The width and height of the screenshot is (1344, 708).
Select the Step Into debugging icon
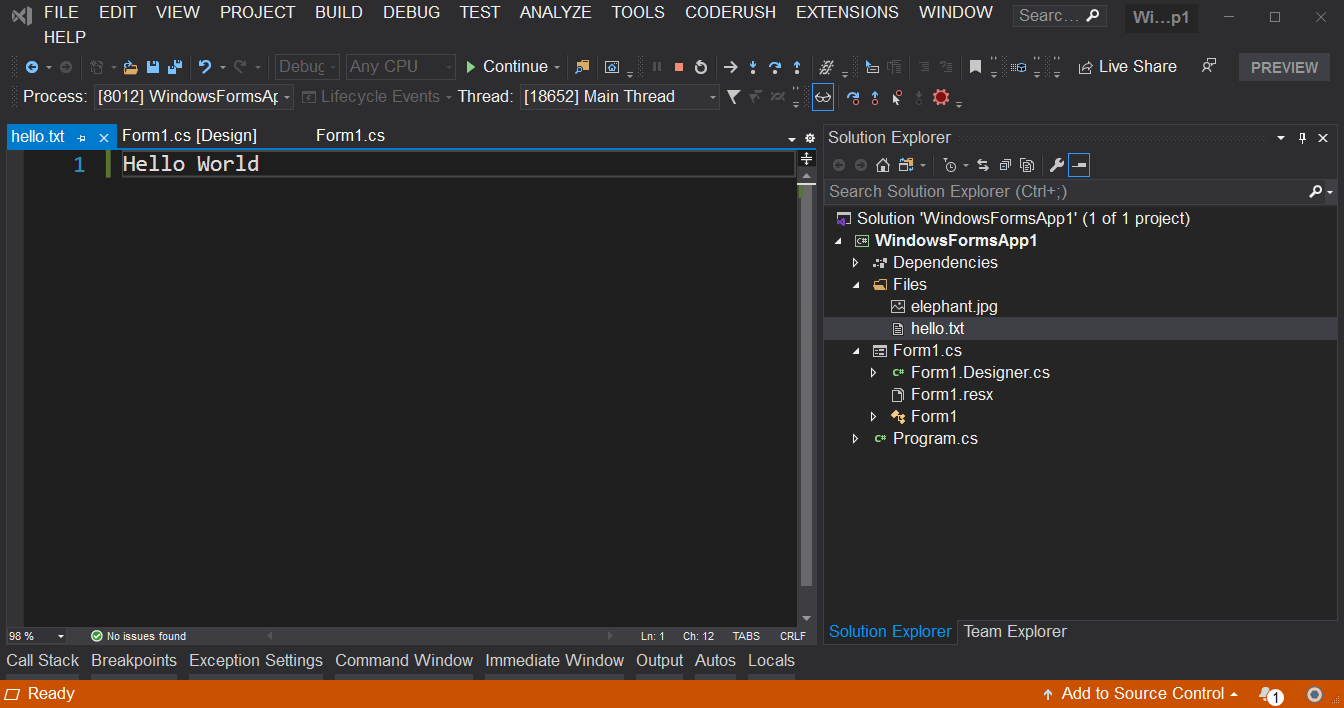click(x=753, y=67)
